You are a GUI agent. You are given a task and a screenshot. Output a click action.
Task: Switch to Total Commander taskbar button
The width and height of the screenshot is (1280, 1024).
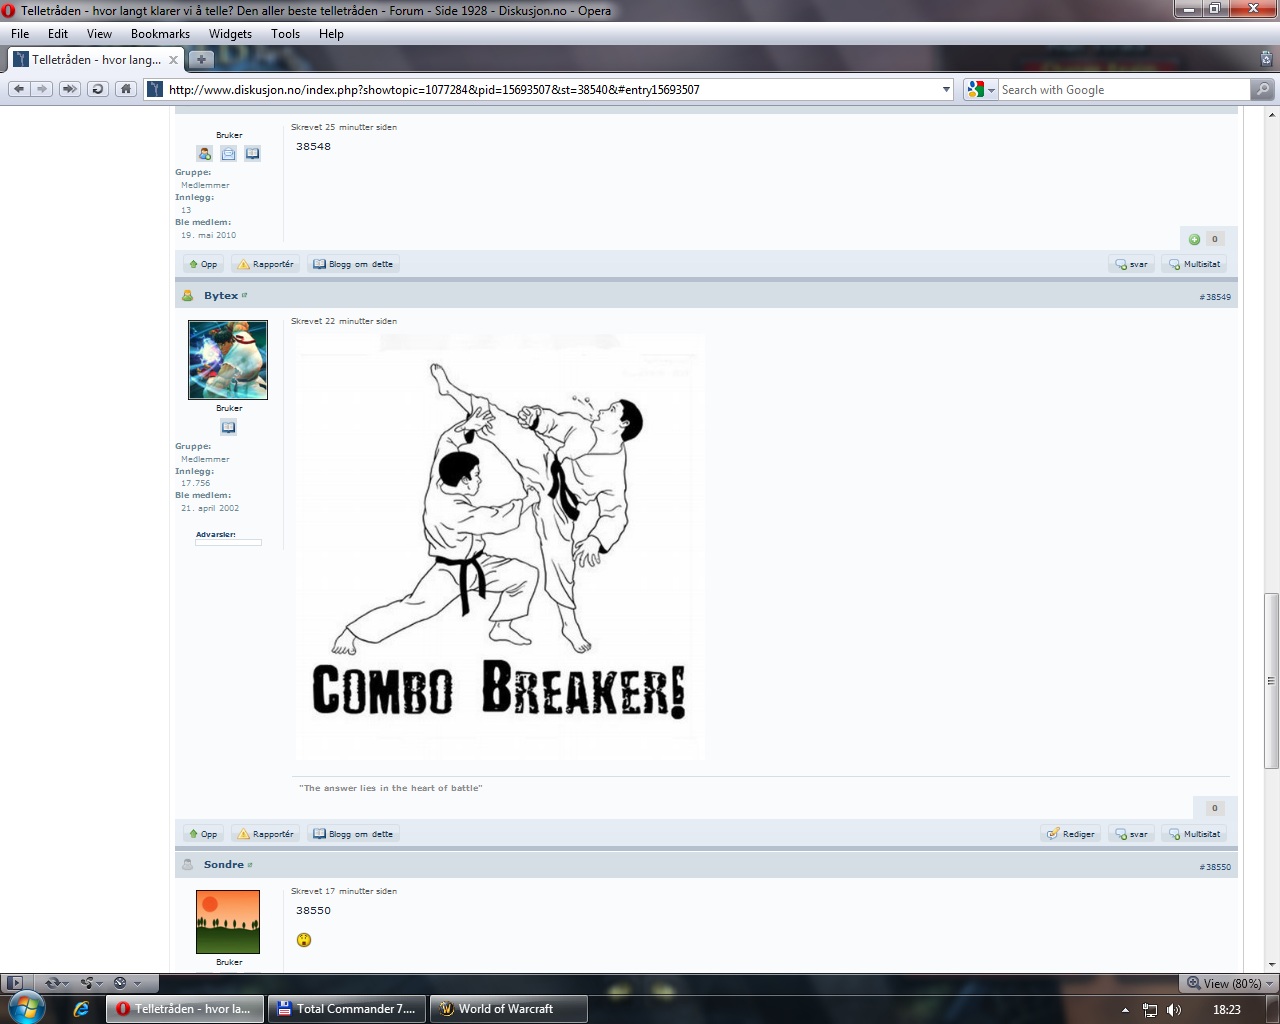point(347,1009)
